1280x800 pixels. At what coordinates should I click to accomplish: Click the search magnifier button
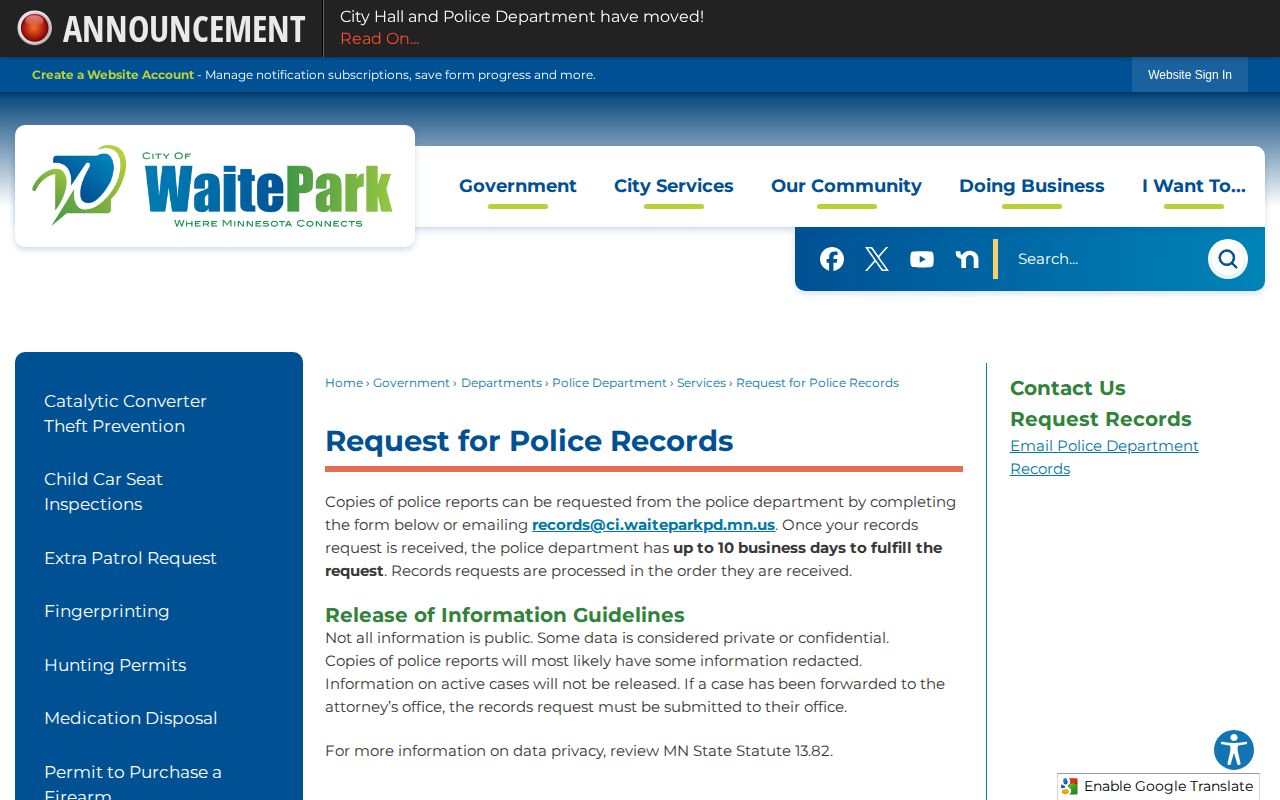point(1228,259)
